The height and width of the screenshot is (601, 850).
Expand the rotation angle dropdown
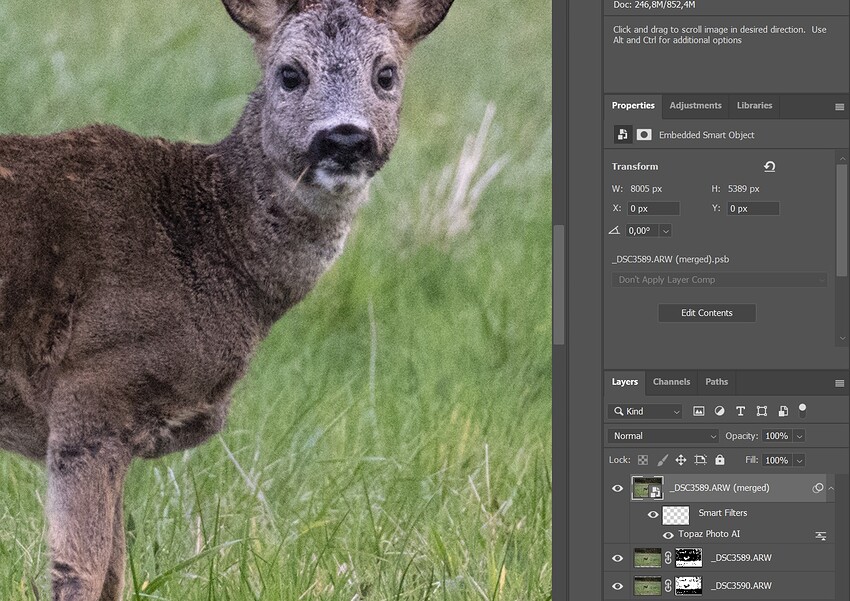(x=665, y=231)
